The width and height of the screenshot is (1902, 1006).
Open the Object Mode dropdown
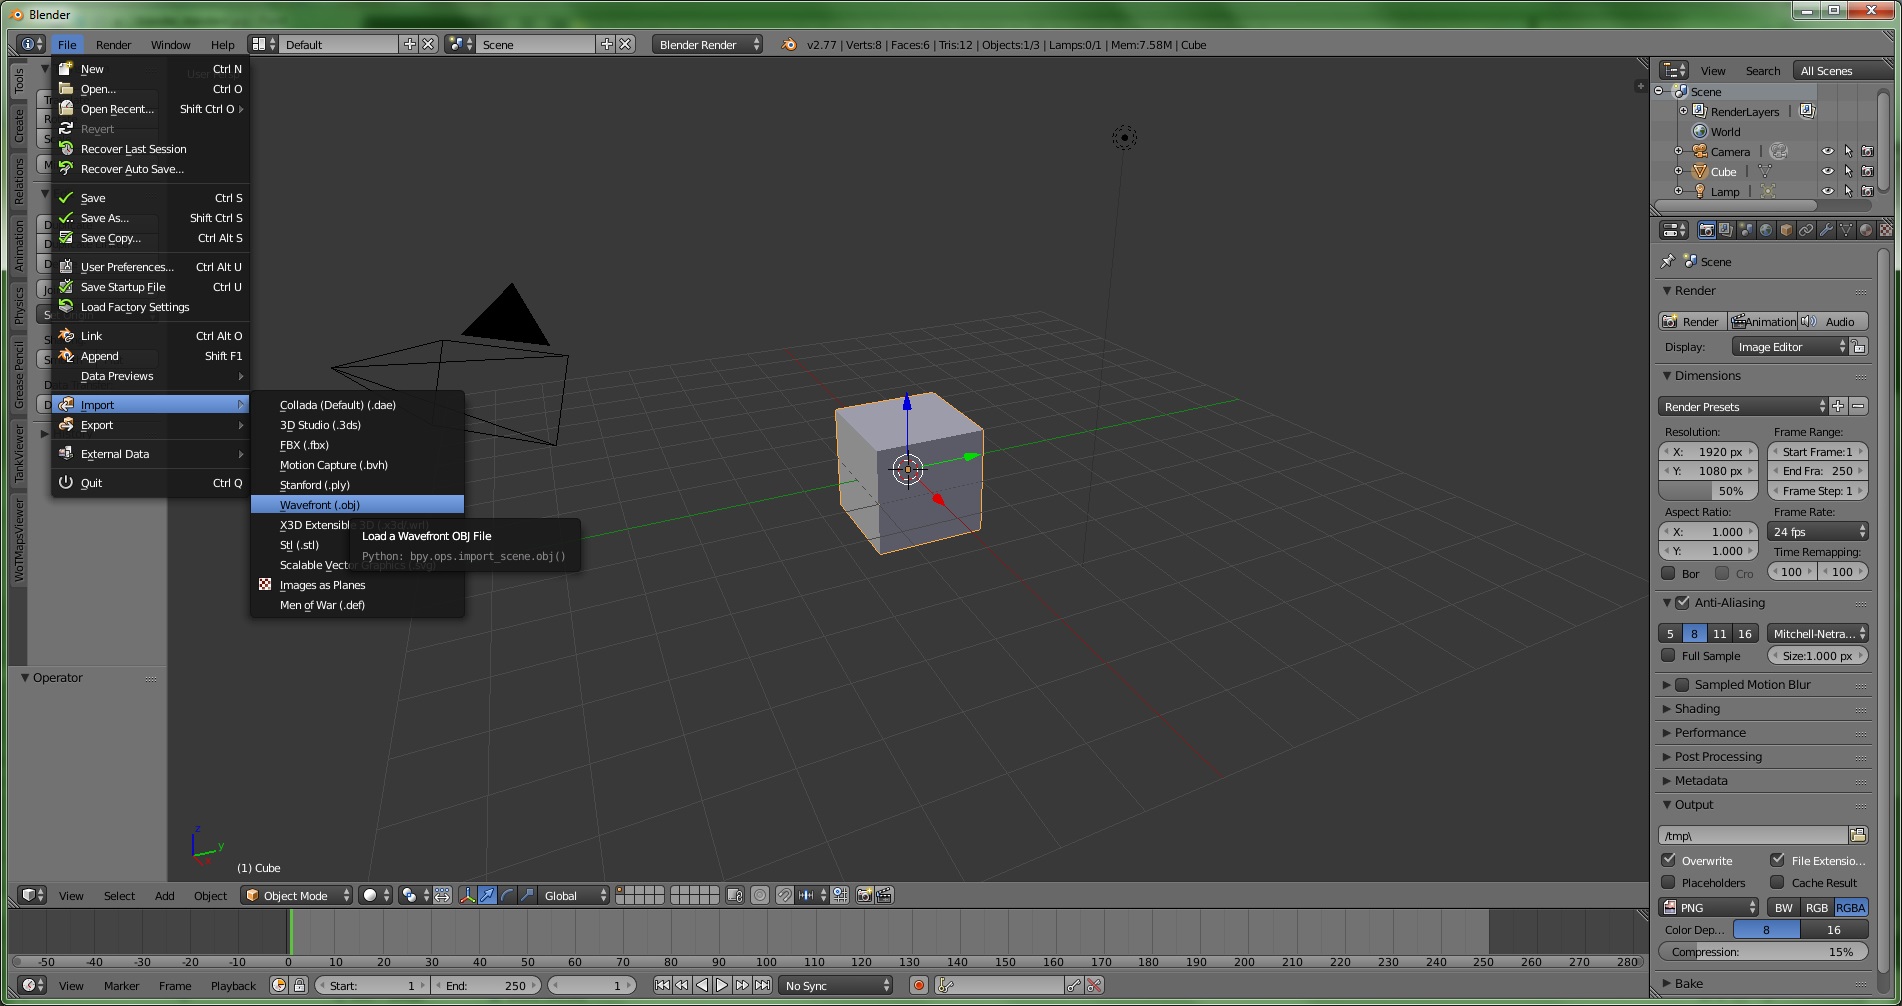point(297,895)
